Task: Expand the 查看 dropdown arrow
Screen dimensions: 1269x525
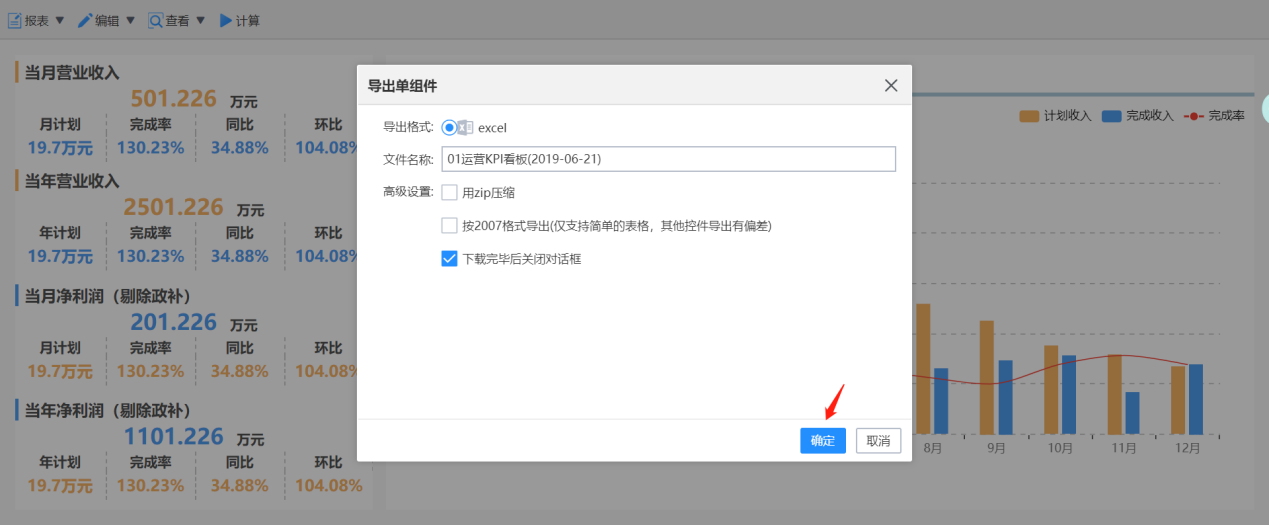Action: click(201, 20)
